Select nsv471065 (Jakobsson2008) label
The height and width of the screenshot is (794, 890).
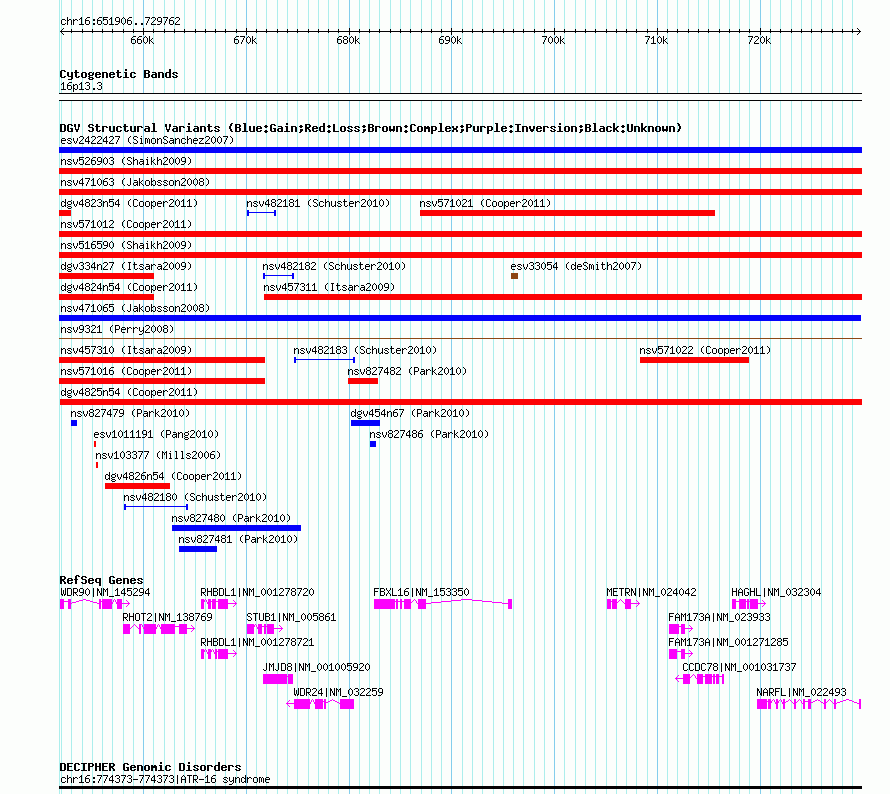[x=135, y=308]
